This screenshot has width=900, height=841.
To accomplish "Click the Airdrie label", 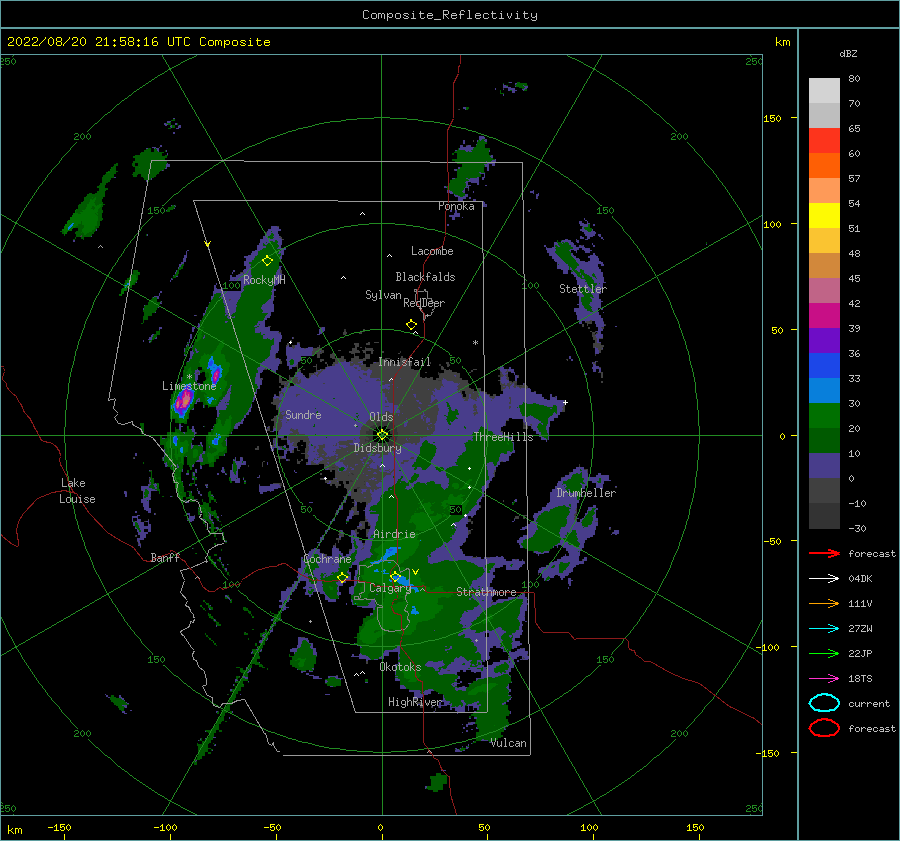I will point(394,534).
